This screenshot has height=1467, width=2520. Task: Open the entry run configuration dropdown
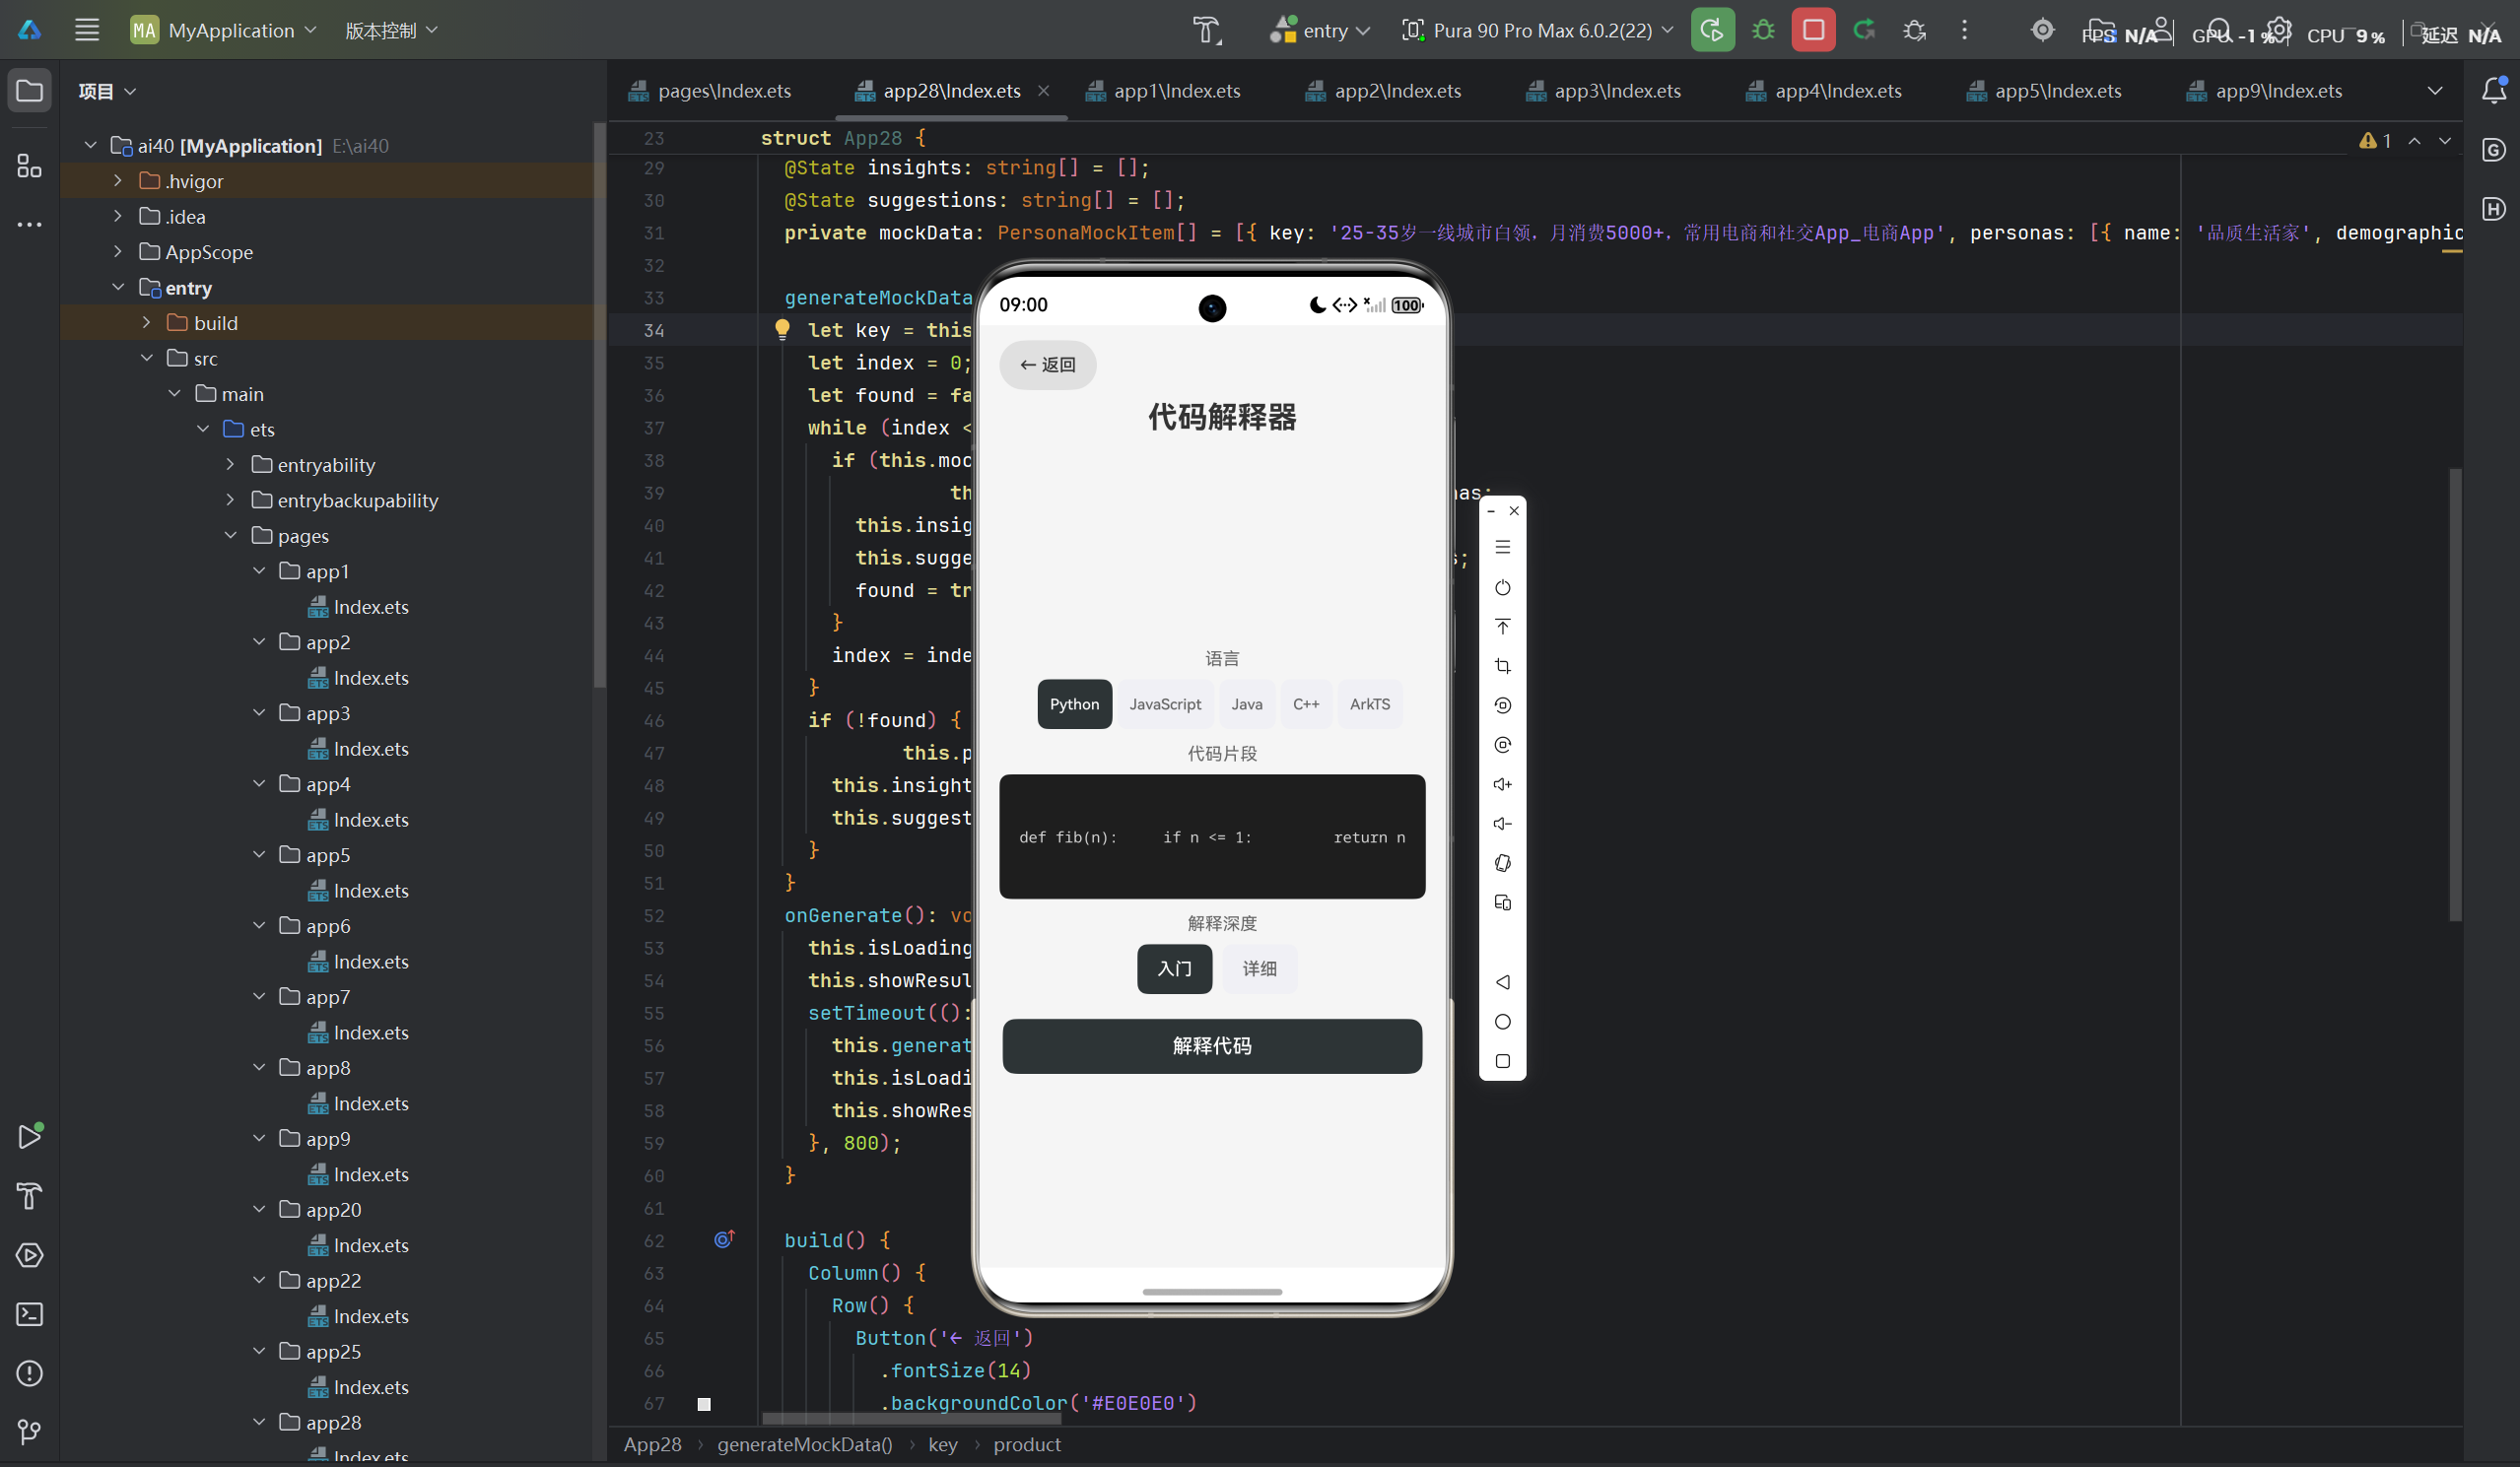(1320, 30)
